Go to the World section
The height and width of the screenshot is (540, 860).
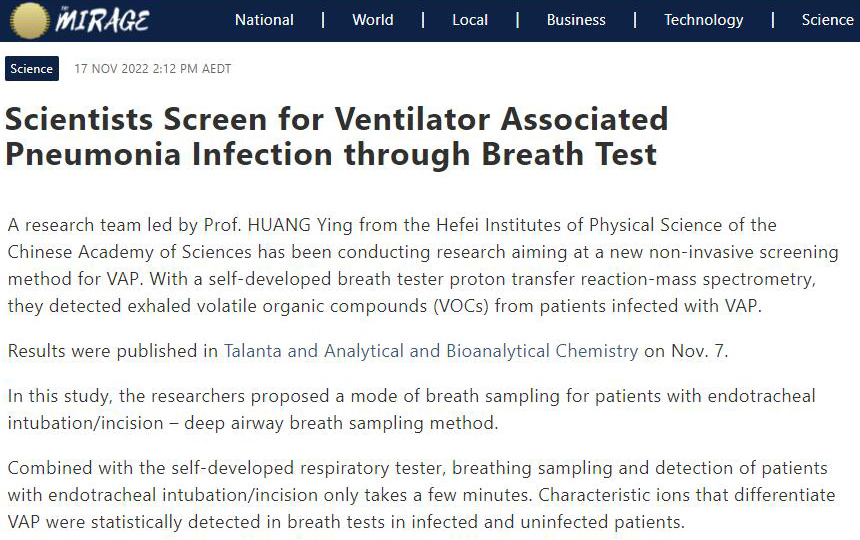coord(372,20)
